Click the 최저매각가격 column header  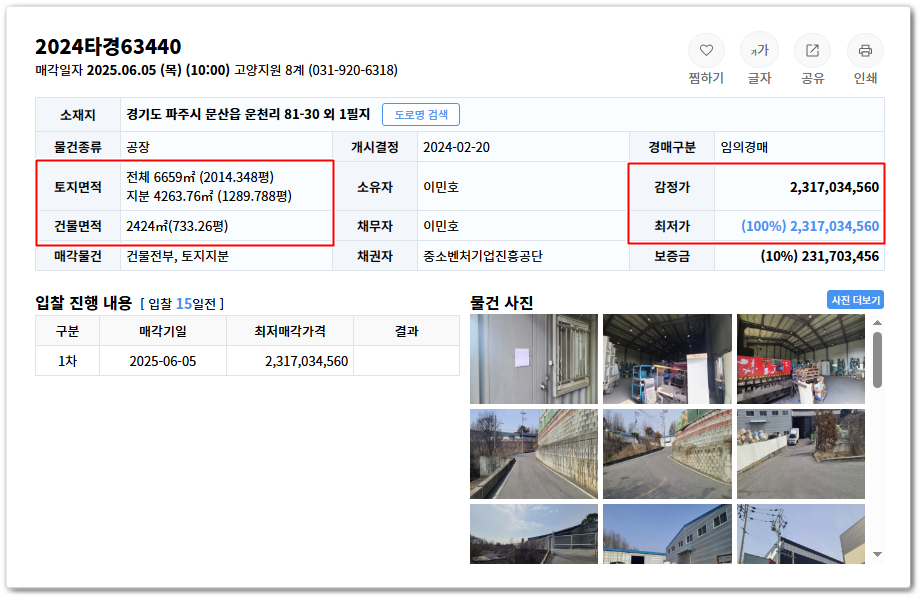290,331
